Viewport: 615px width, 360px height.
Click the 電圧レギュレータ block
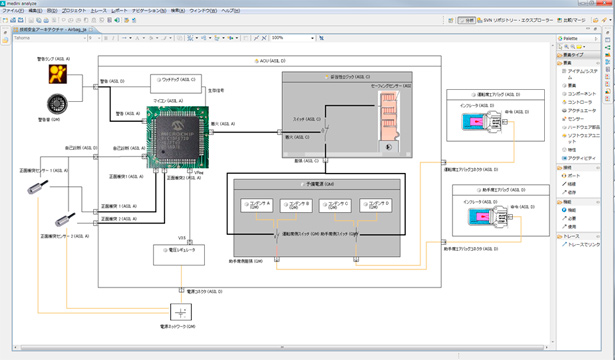coord(178,255)
